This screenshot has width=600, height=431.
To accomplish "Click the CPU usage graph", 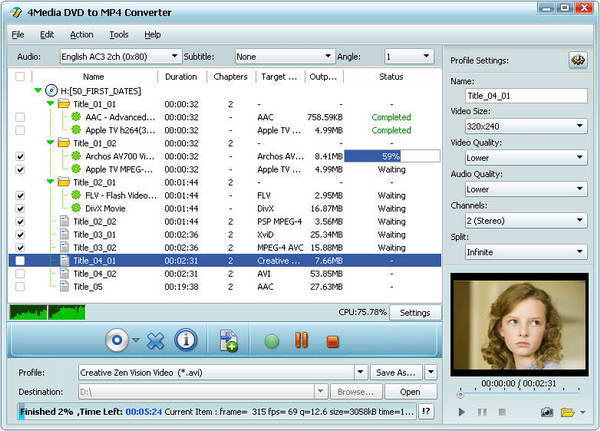I will pyautogui.click(x=47, y=312).
